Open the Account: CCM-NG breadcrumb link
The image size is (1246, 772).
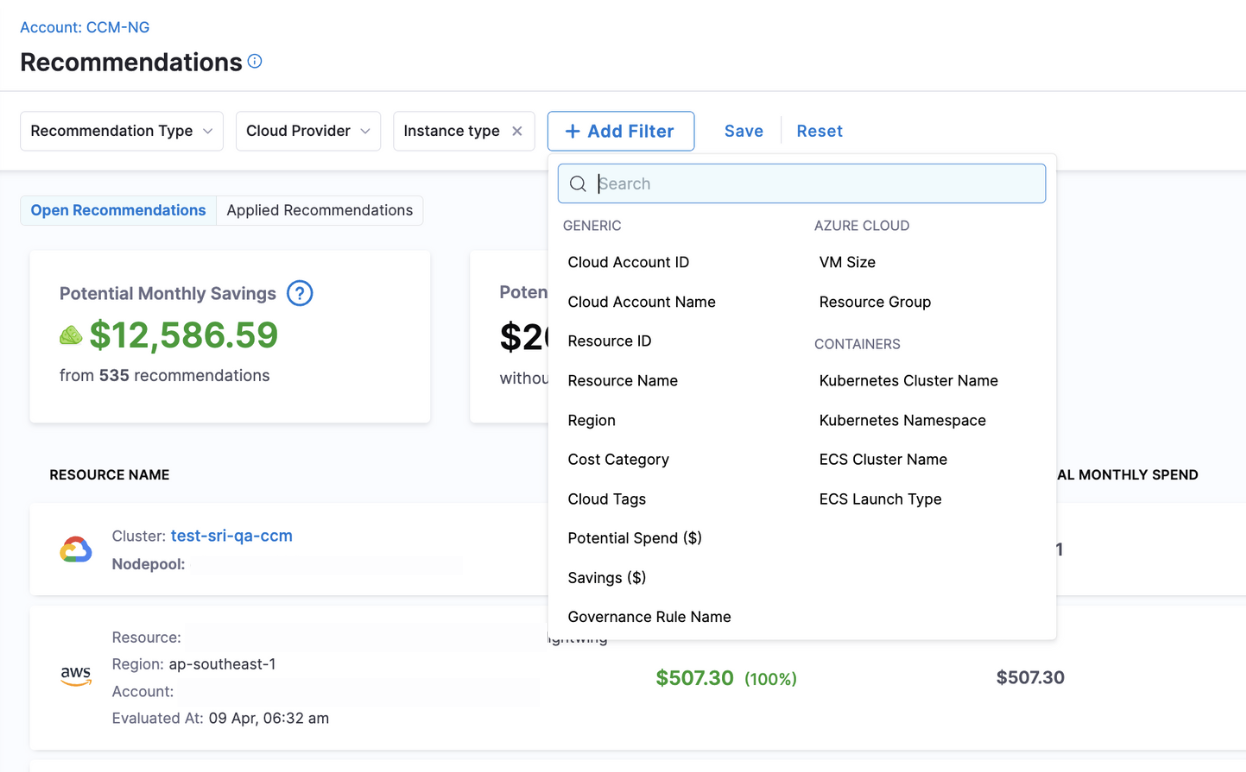85,27
